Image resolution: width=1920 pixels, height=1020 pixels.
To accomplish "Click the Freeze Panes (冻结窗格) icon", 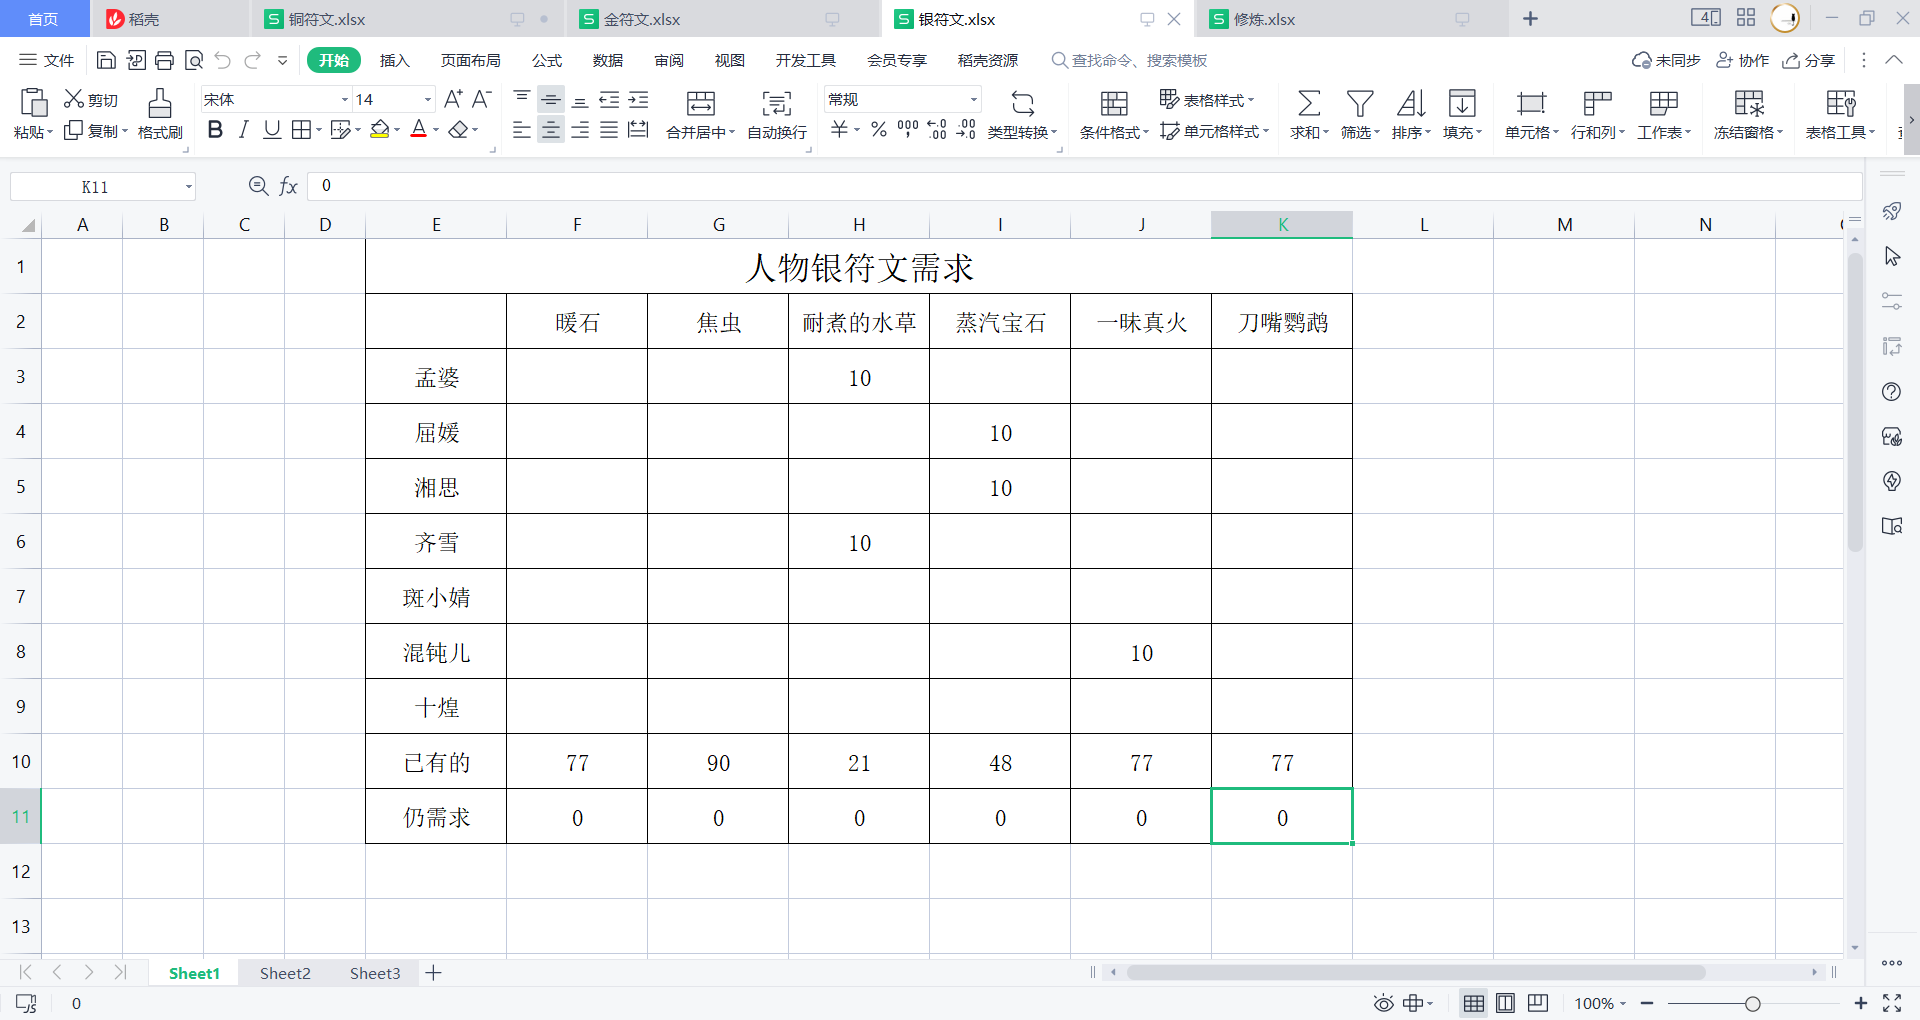I will click(x=1748, y=103).
